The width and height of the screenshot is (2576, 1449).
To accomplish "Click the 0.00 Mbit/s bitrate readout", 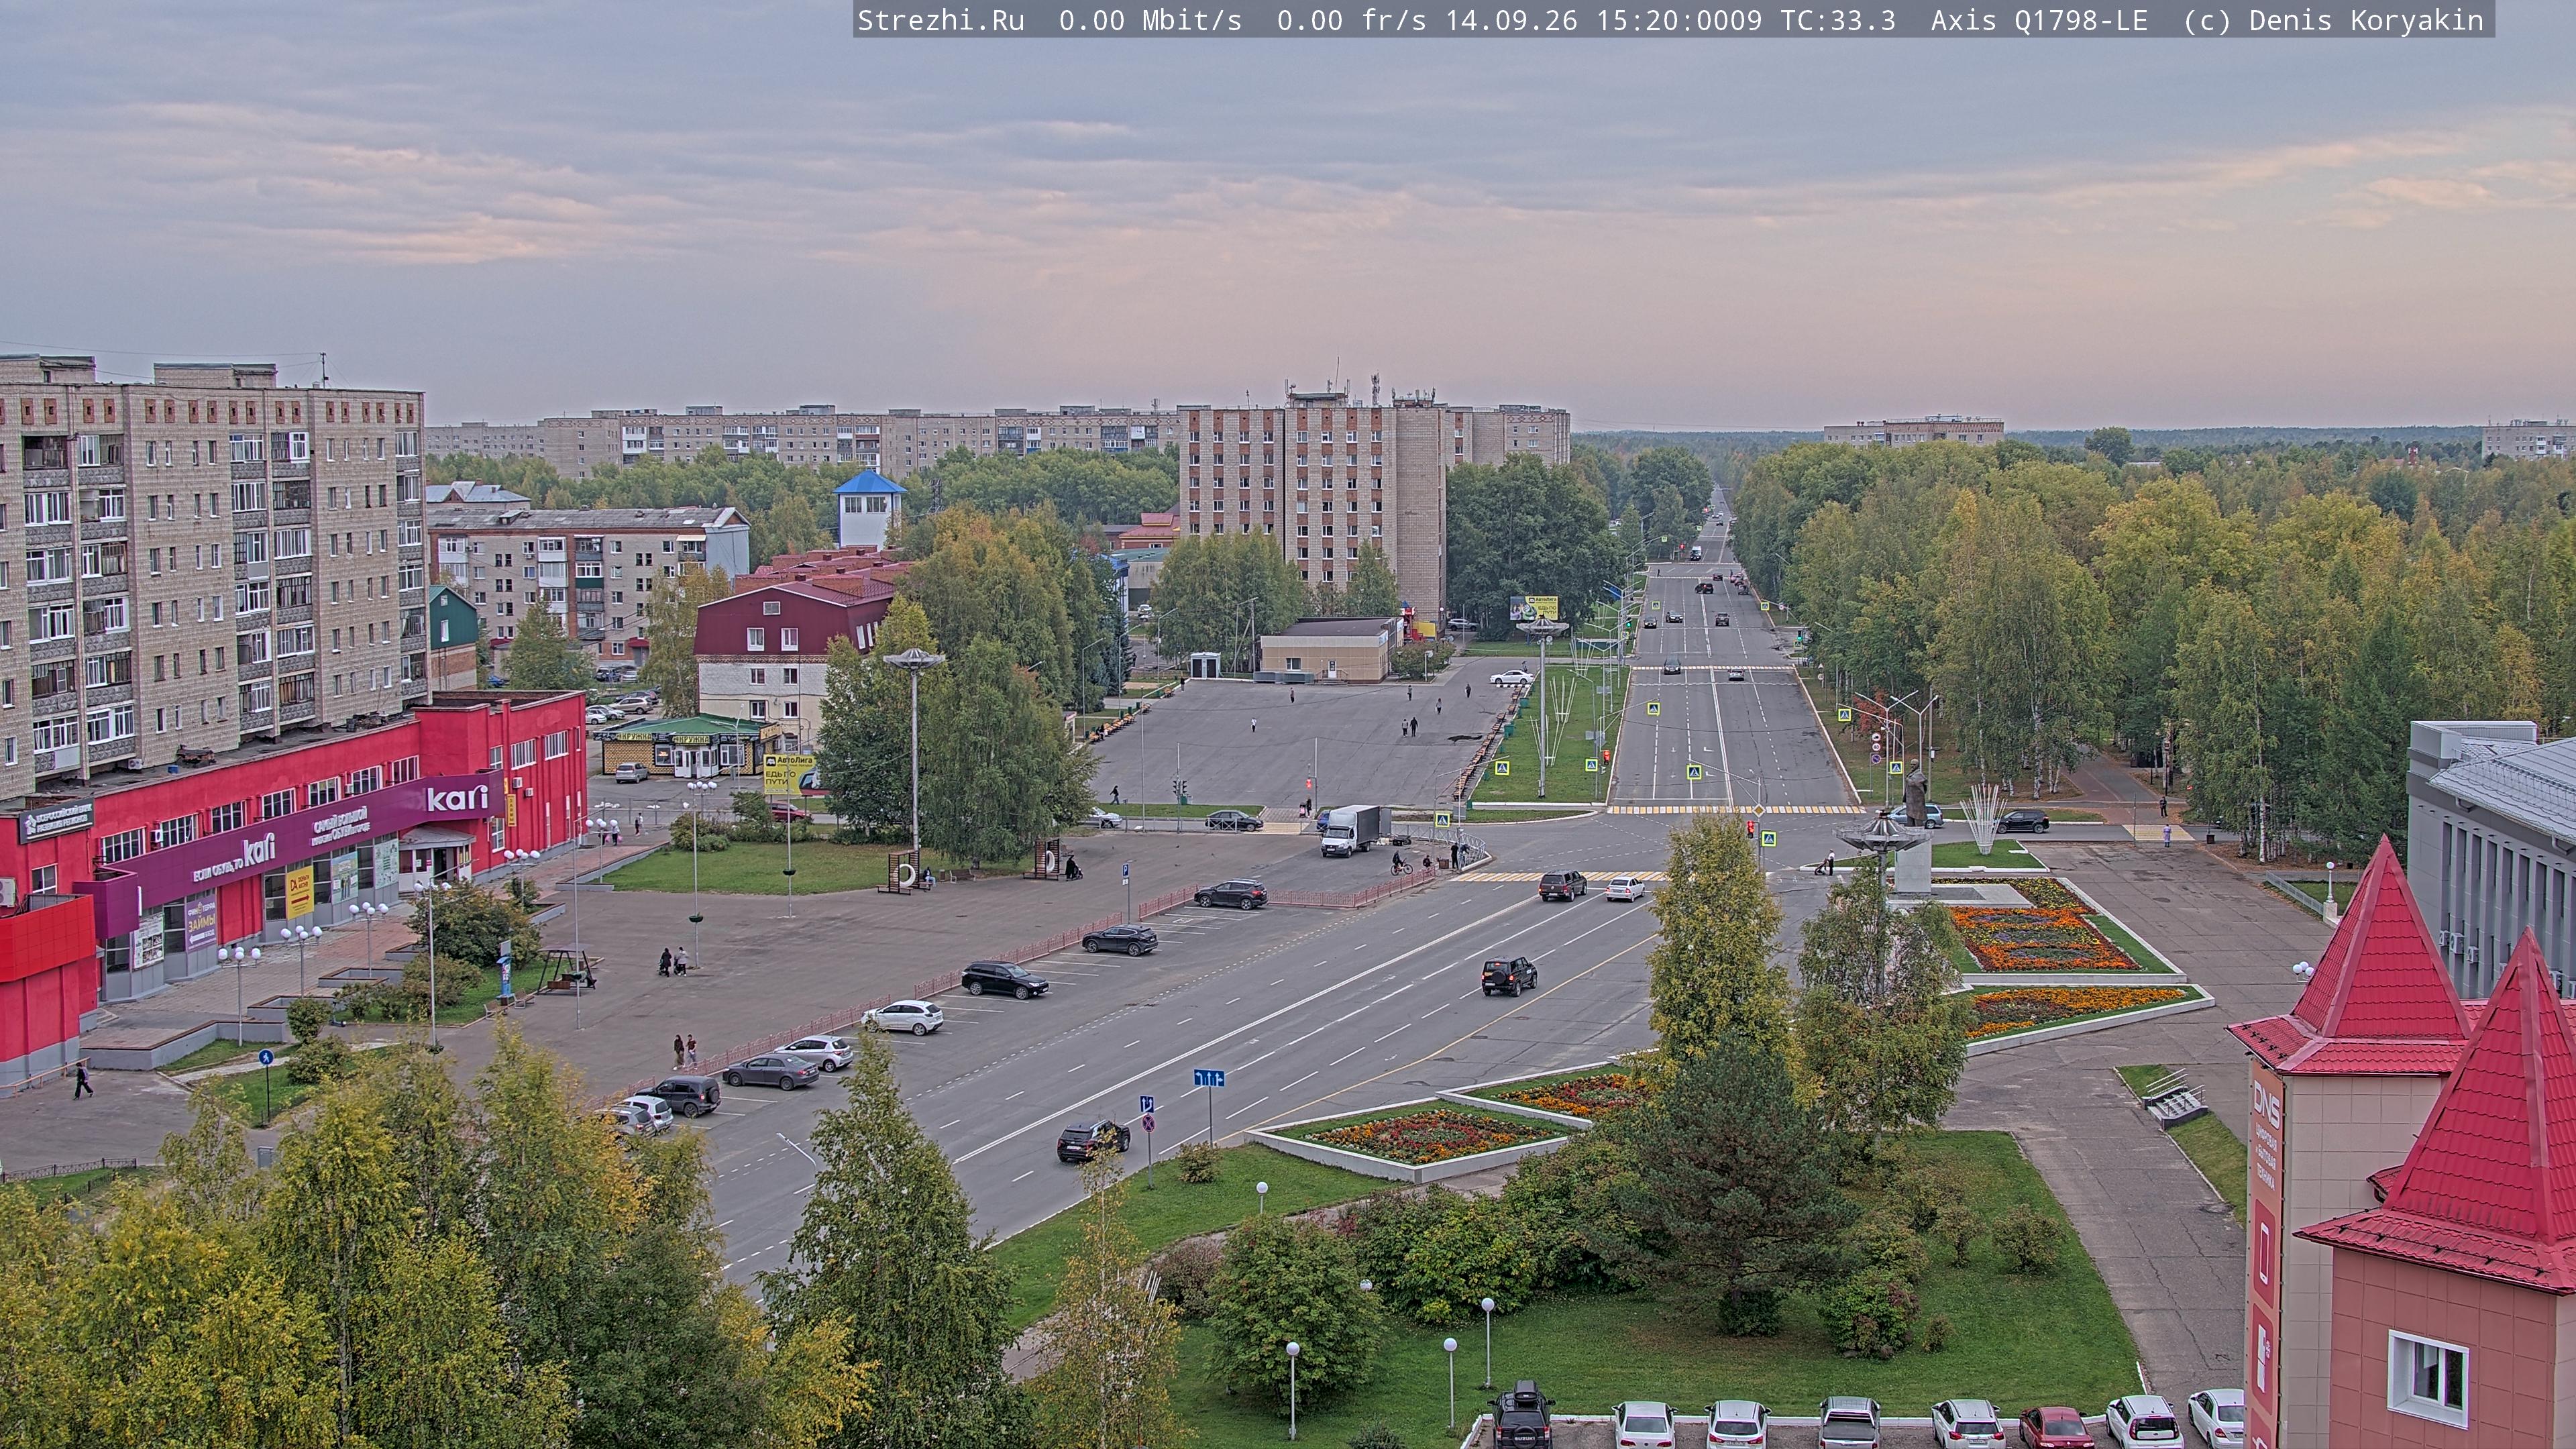I will [x=1149, y=20].
